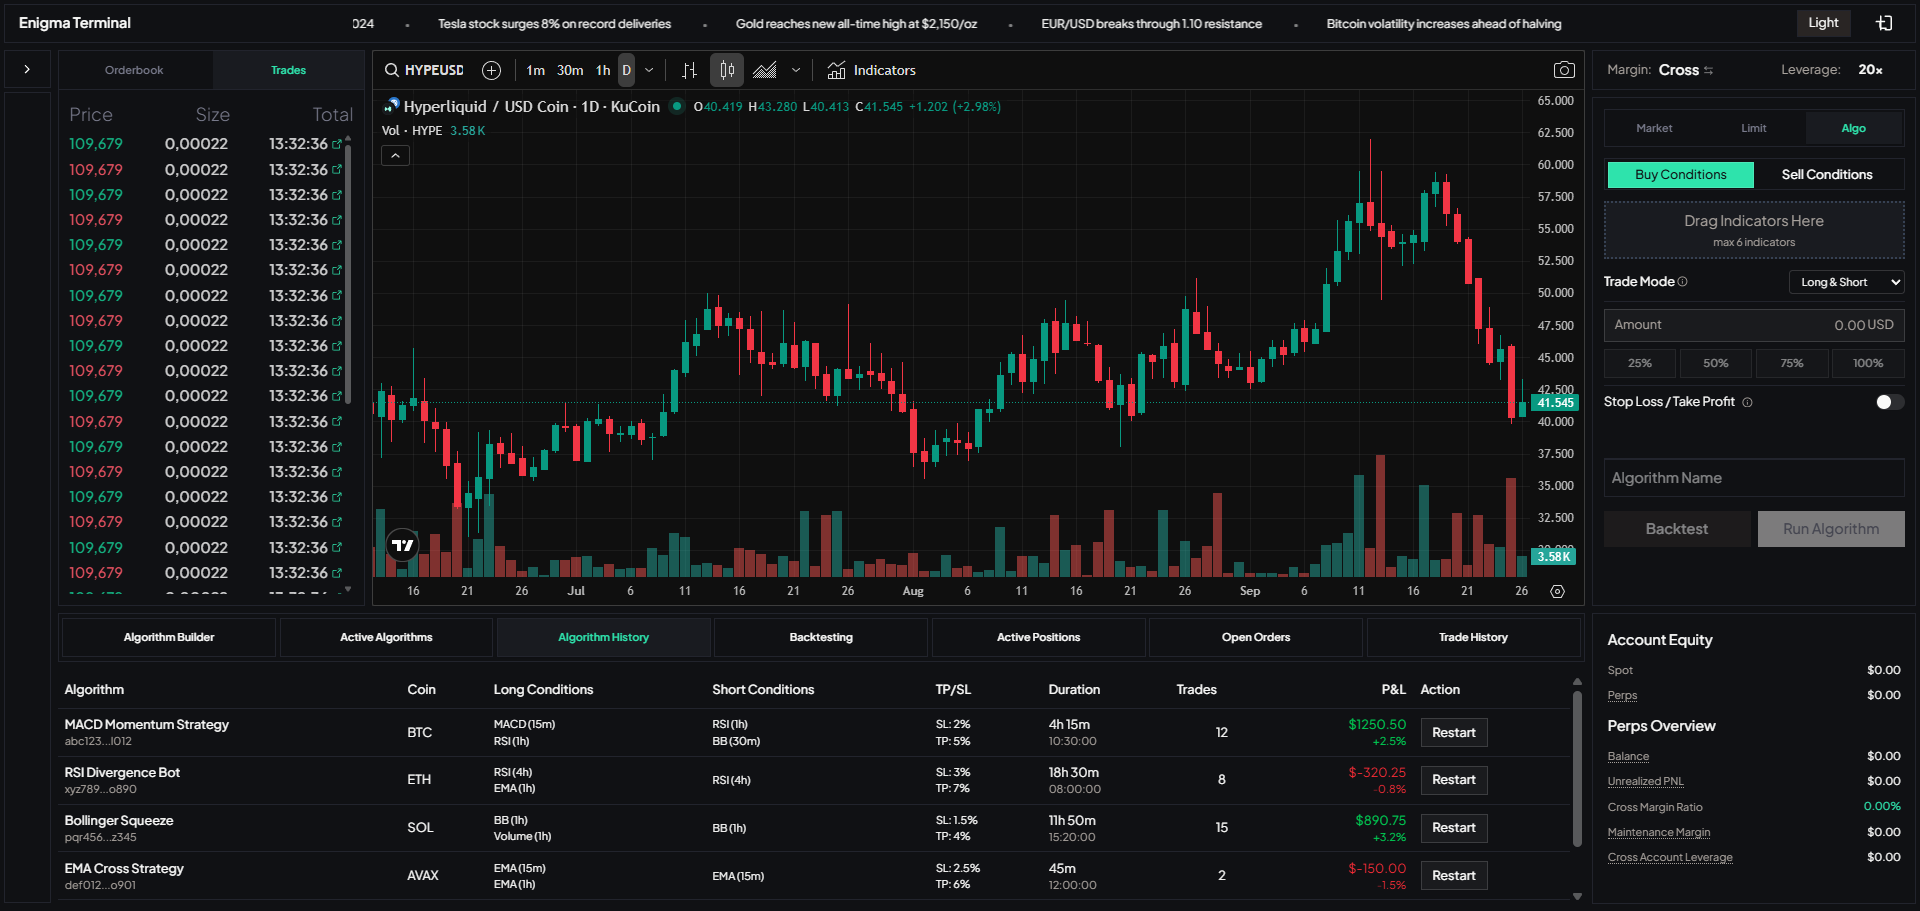The width and height of the screenshot is (1920, 911).
Task: Switch the terminal to Light theme
Action: tap(1823, 22)
